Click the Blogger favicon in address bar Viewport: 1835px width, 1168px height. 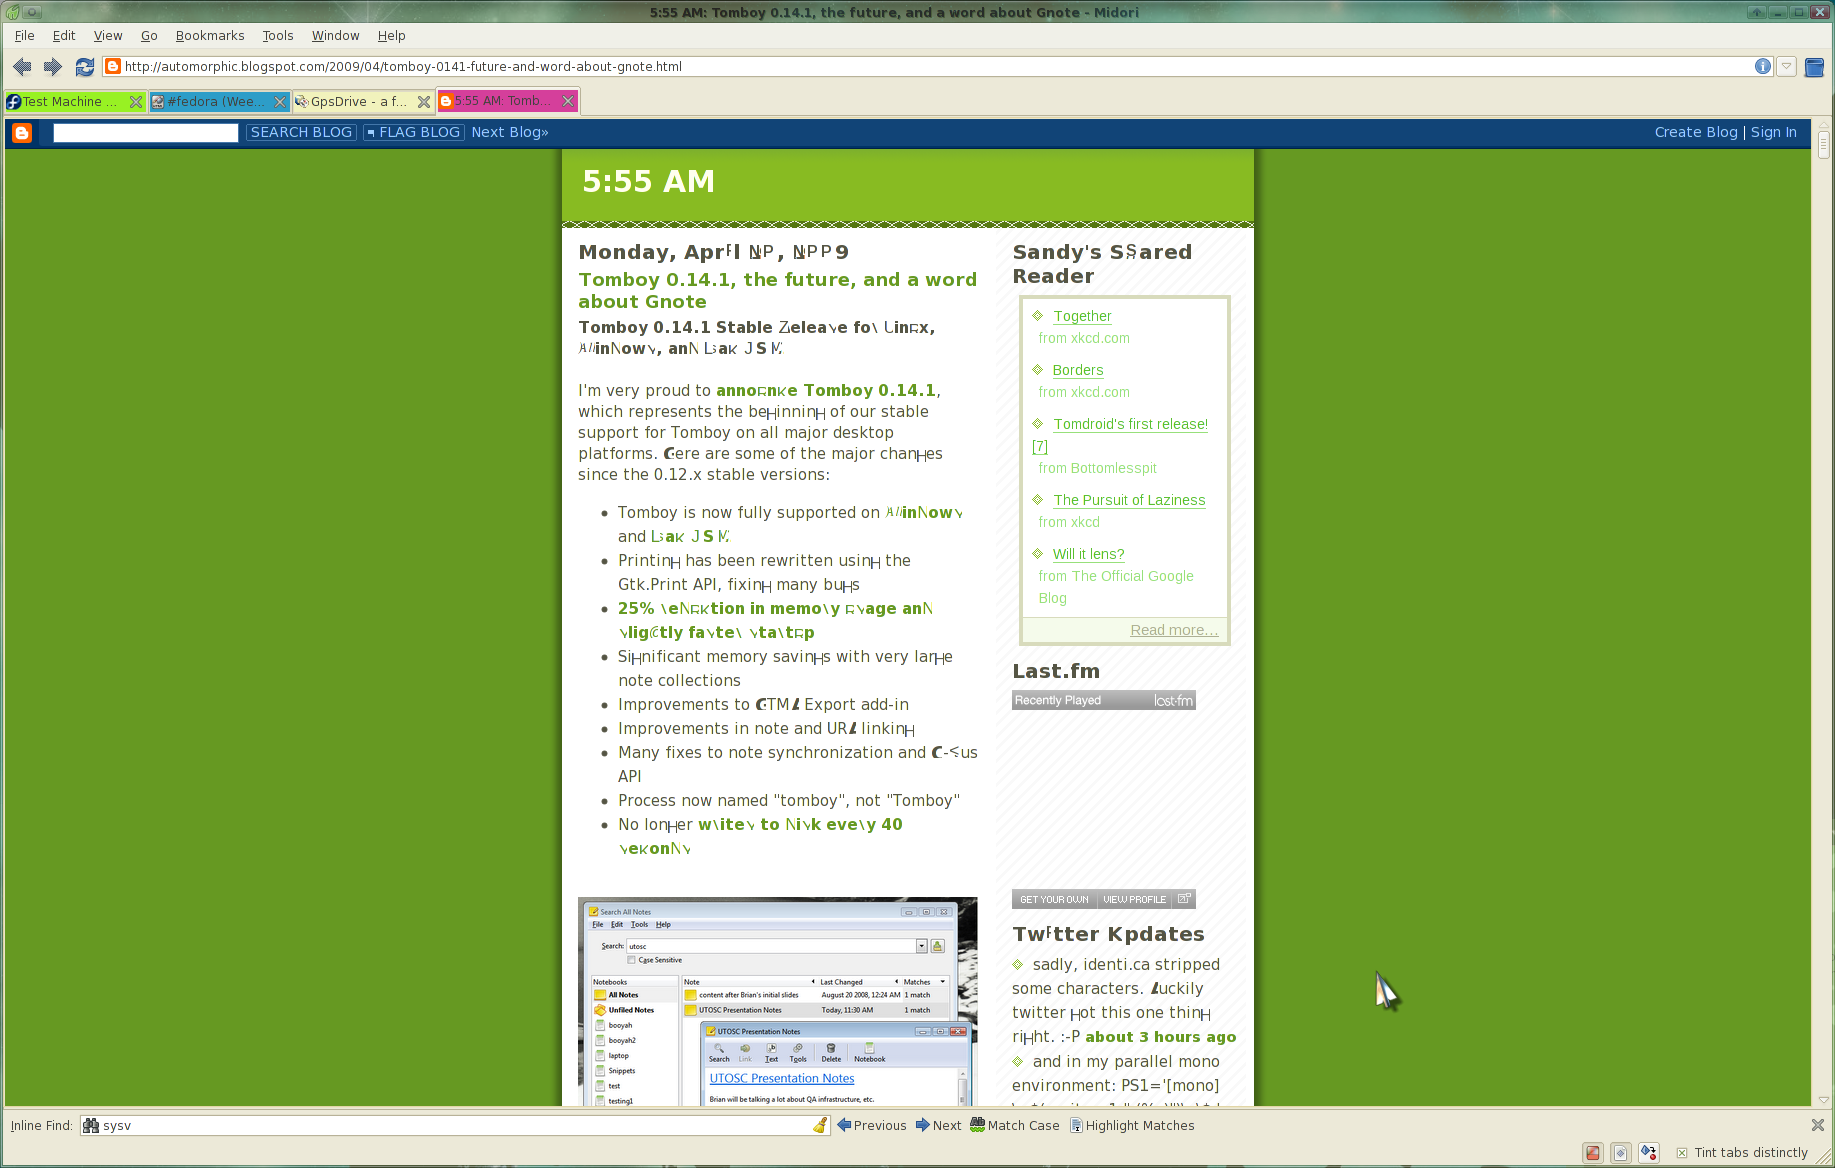coord(113,66)
